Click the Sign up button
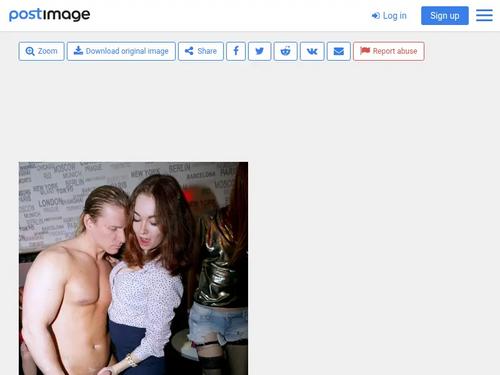The width and height of the screenshot is (500, 375). point(445,16)
